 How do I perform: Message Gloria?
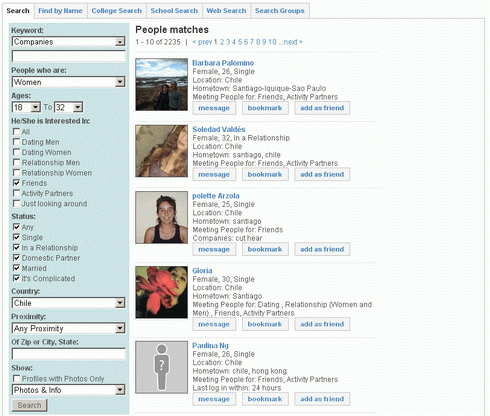click(214, 324)
